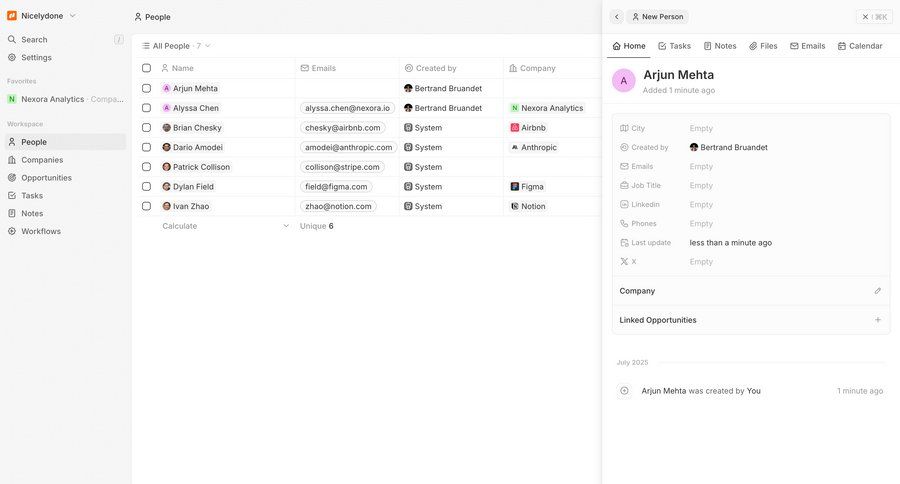This screenshot has height=484, width=900.
Task: Select People in the sidebar
Action: pos(65,142)
